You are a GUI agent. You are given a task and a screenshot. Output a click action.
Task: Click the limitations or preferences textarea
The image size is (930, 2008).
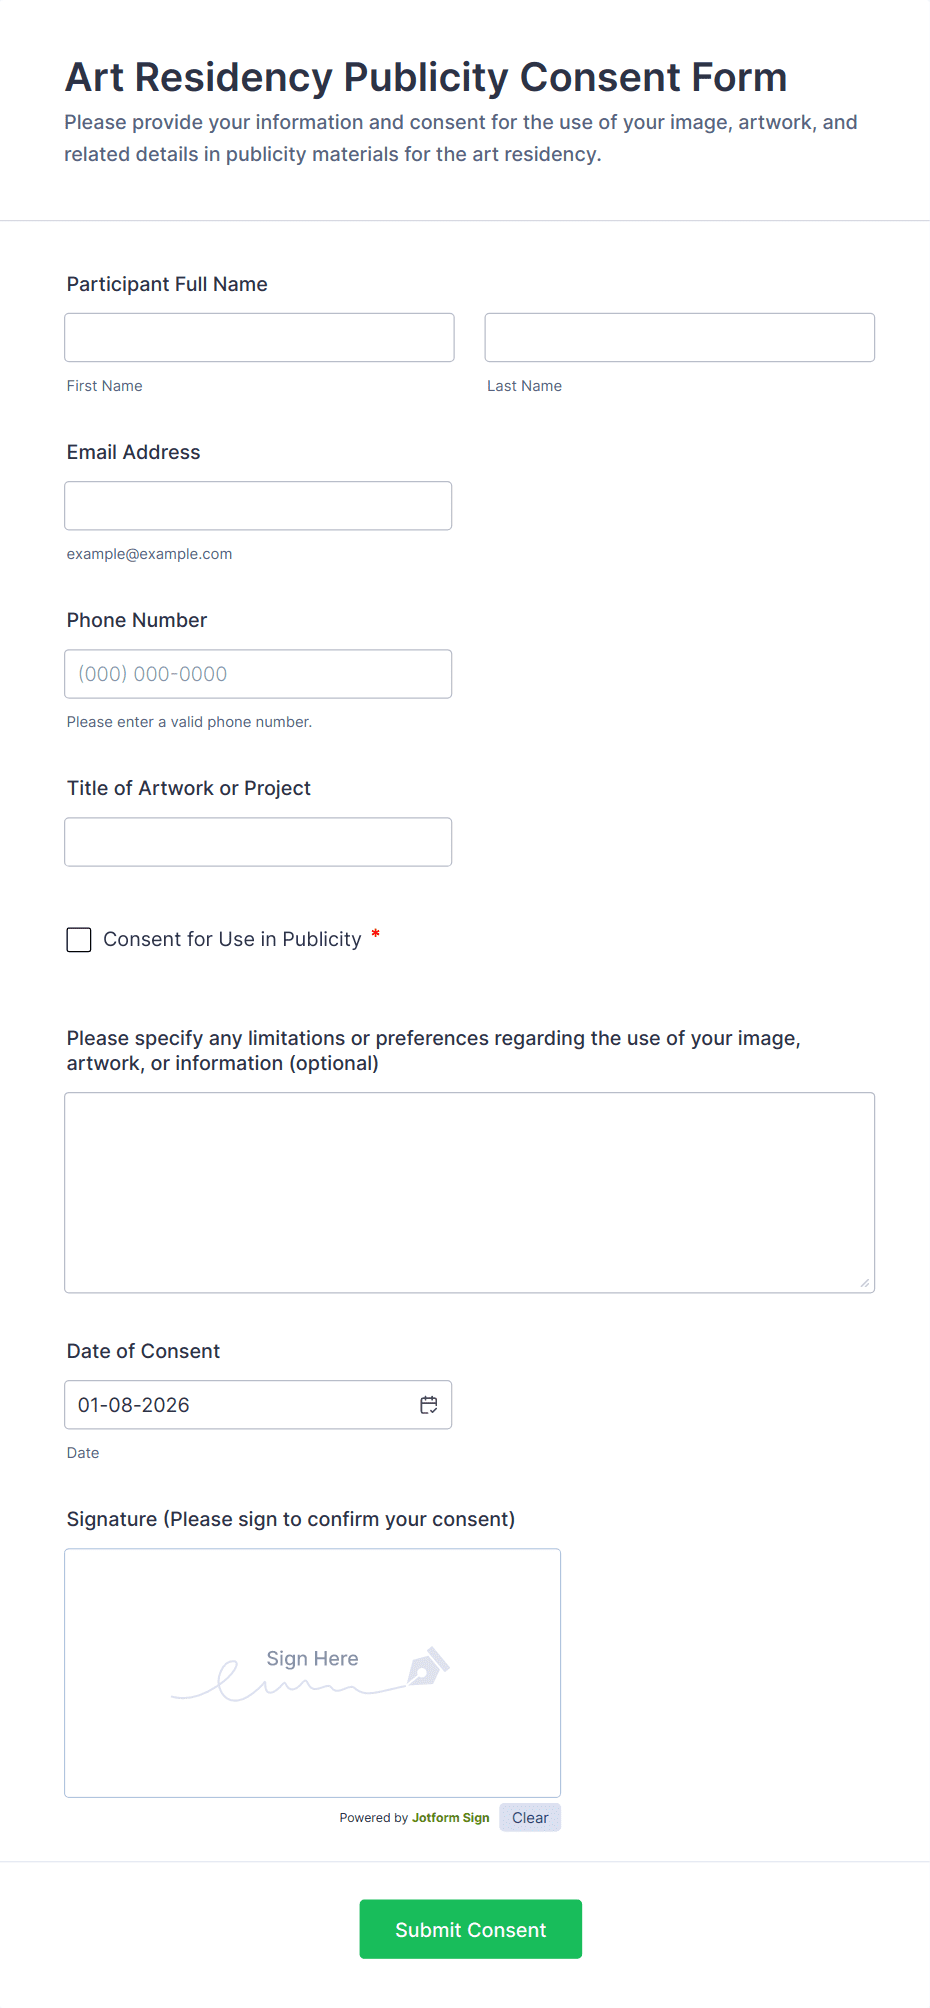pos(469,1192)
